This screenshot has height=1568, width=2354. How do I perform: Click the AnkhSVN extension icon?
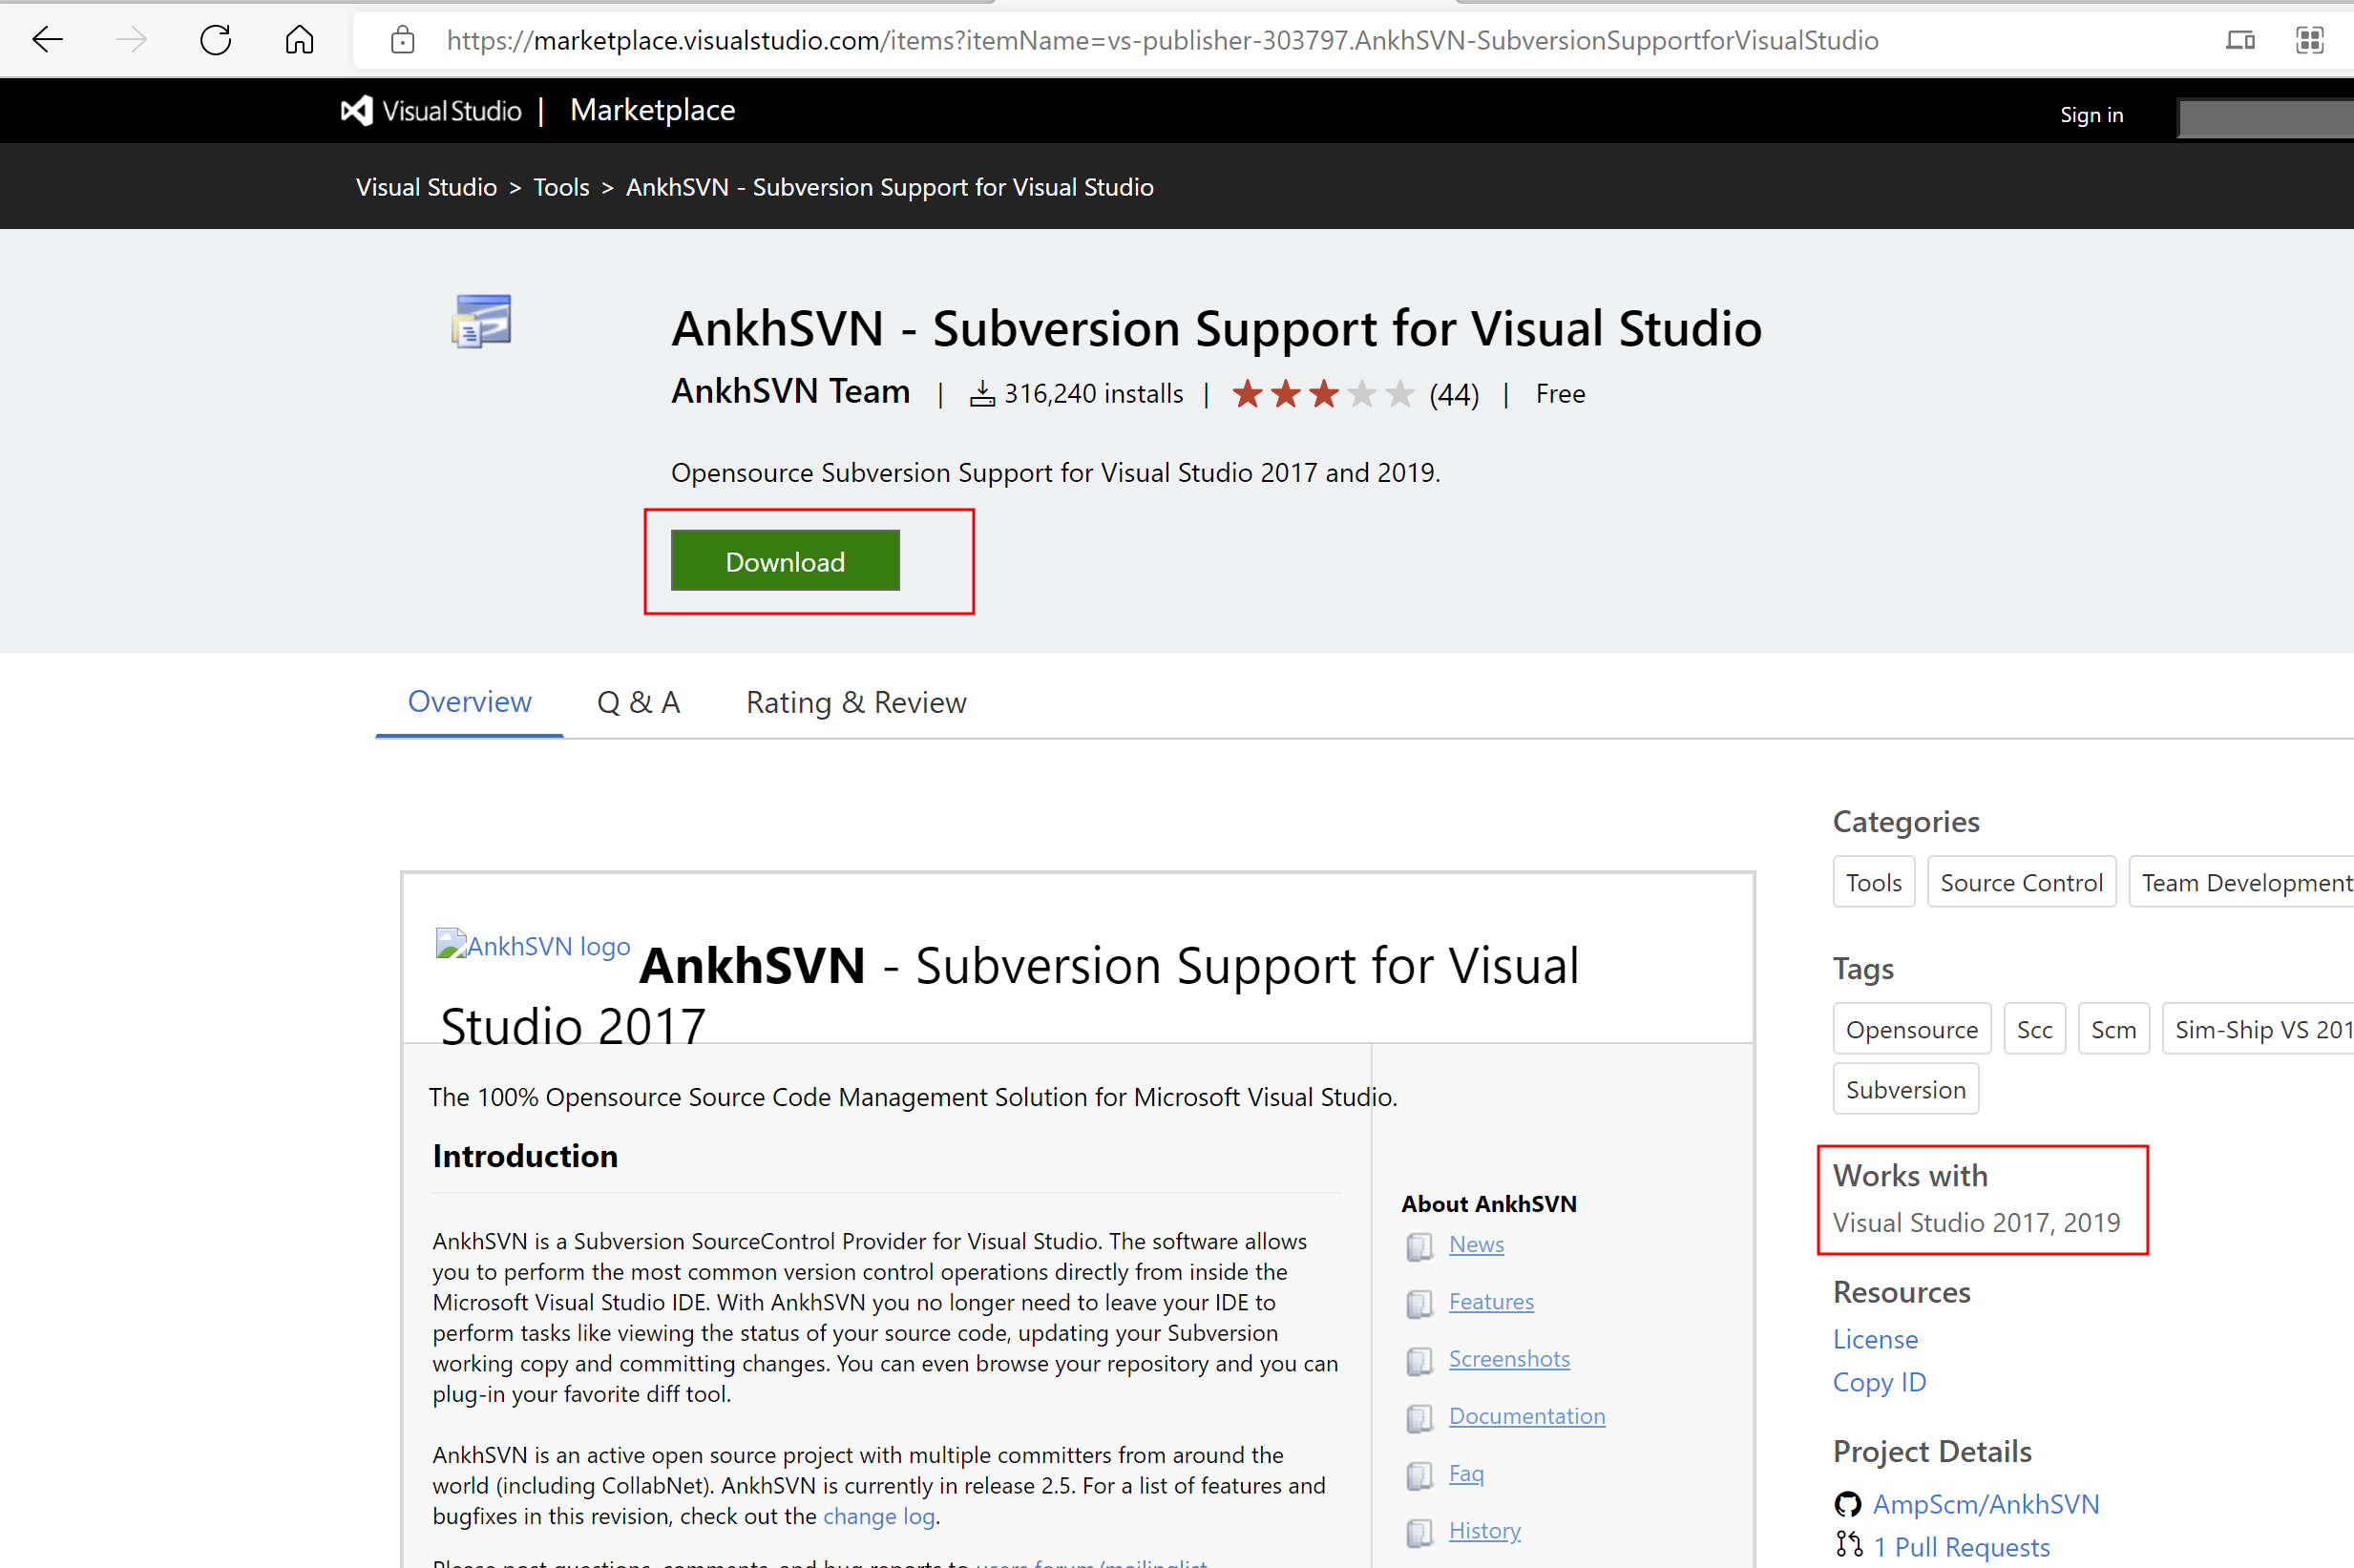(x=481, y=321)
